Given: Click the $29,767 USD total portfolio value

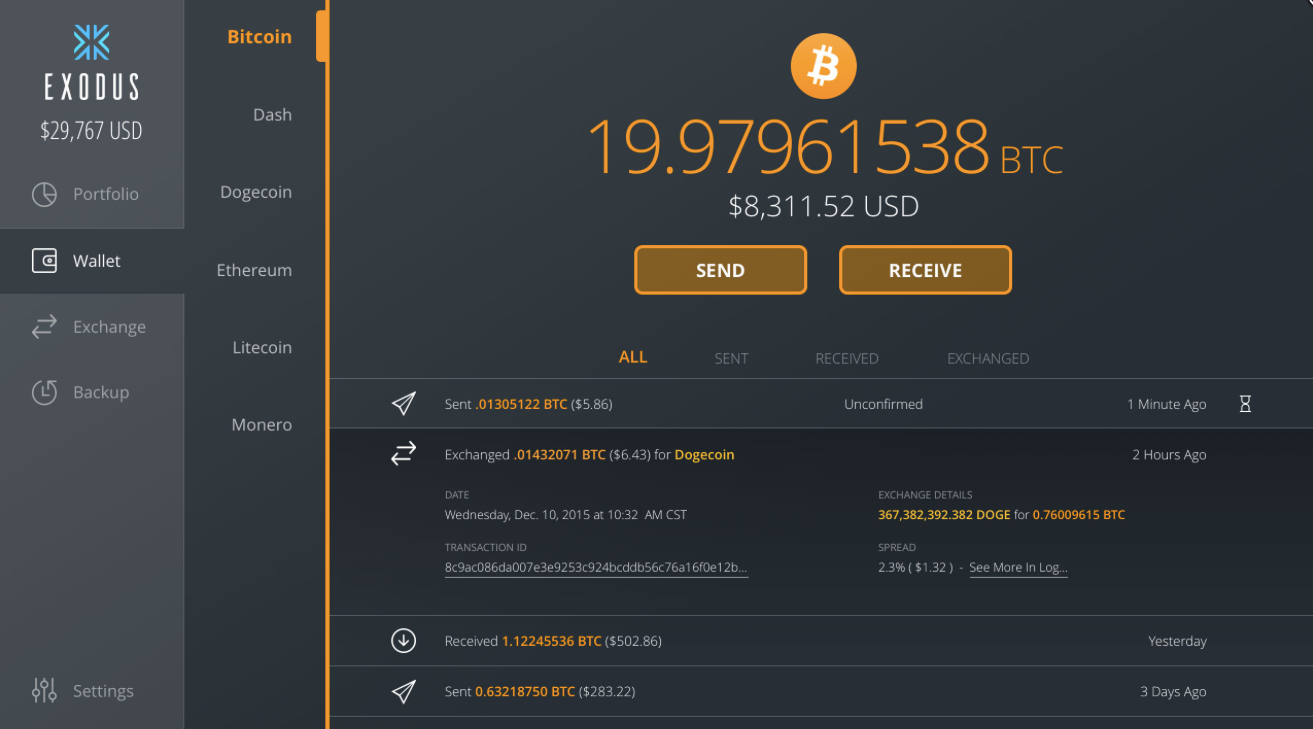Looking at the screenshot, I should (x=91, y=130).
